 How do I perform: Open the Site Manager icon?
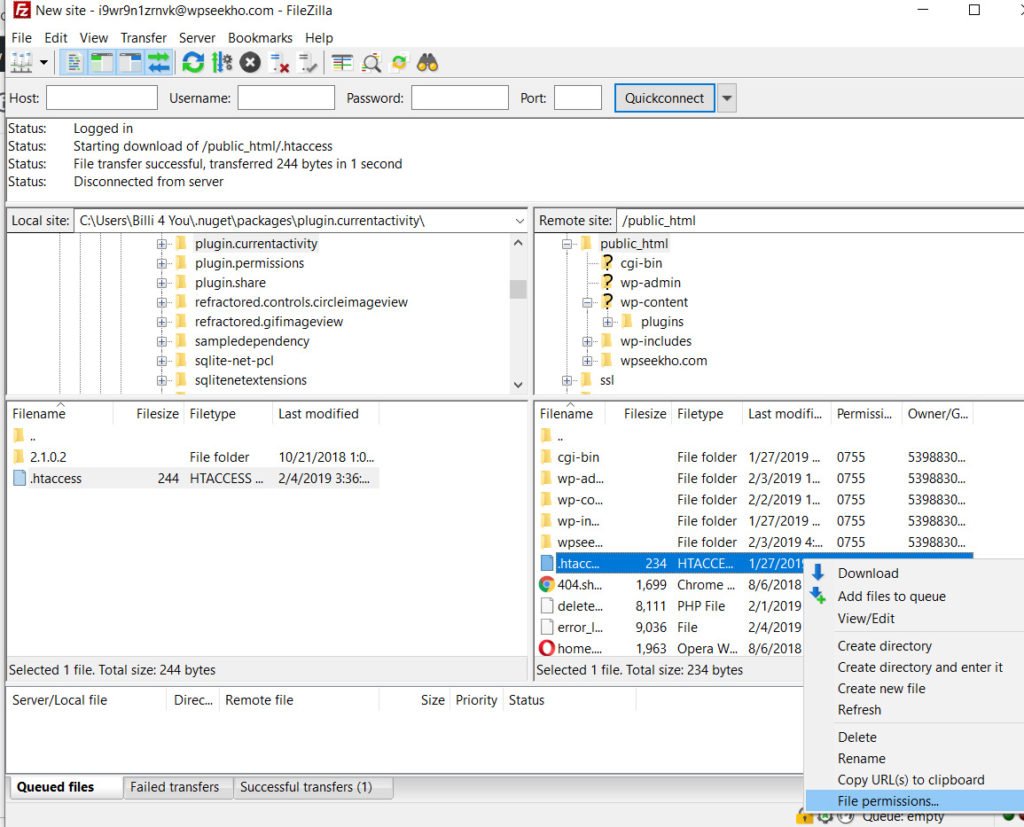(21, 63)
